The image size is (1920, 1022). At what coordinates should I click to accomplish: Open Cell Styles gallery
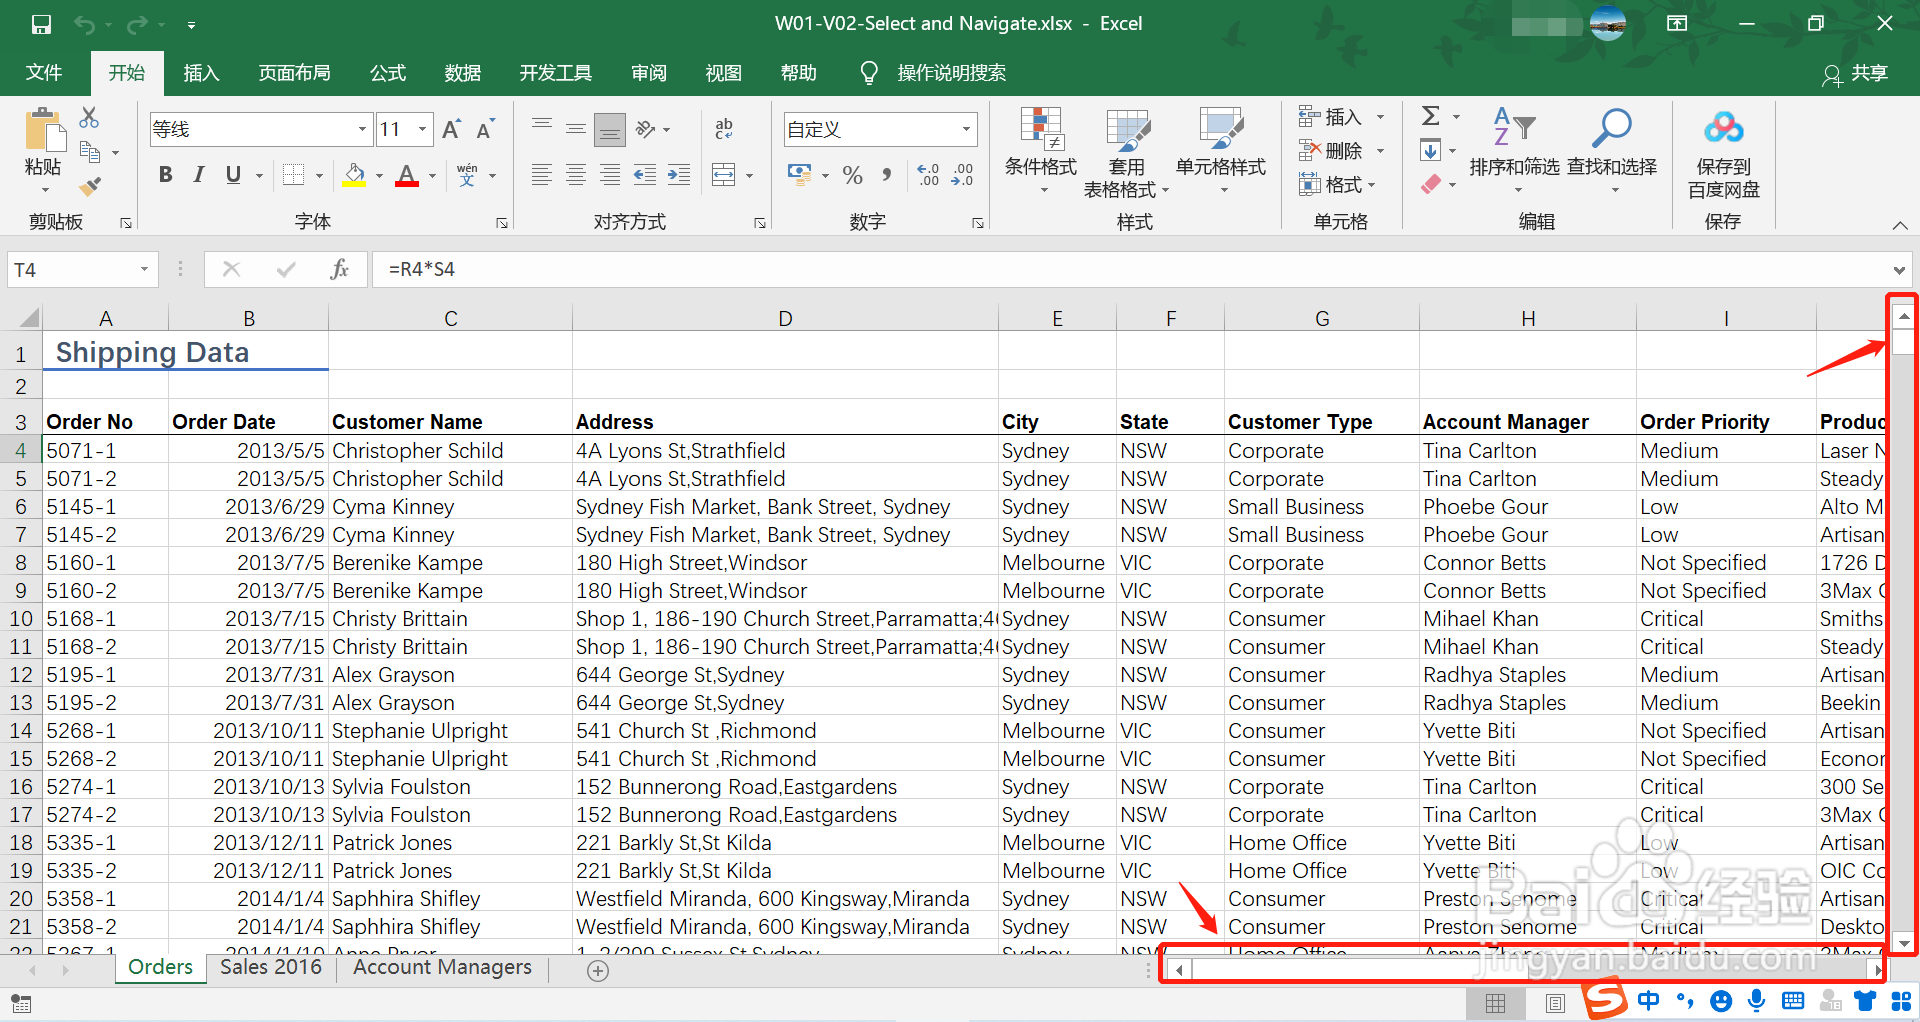[x=1221, y=150]
